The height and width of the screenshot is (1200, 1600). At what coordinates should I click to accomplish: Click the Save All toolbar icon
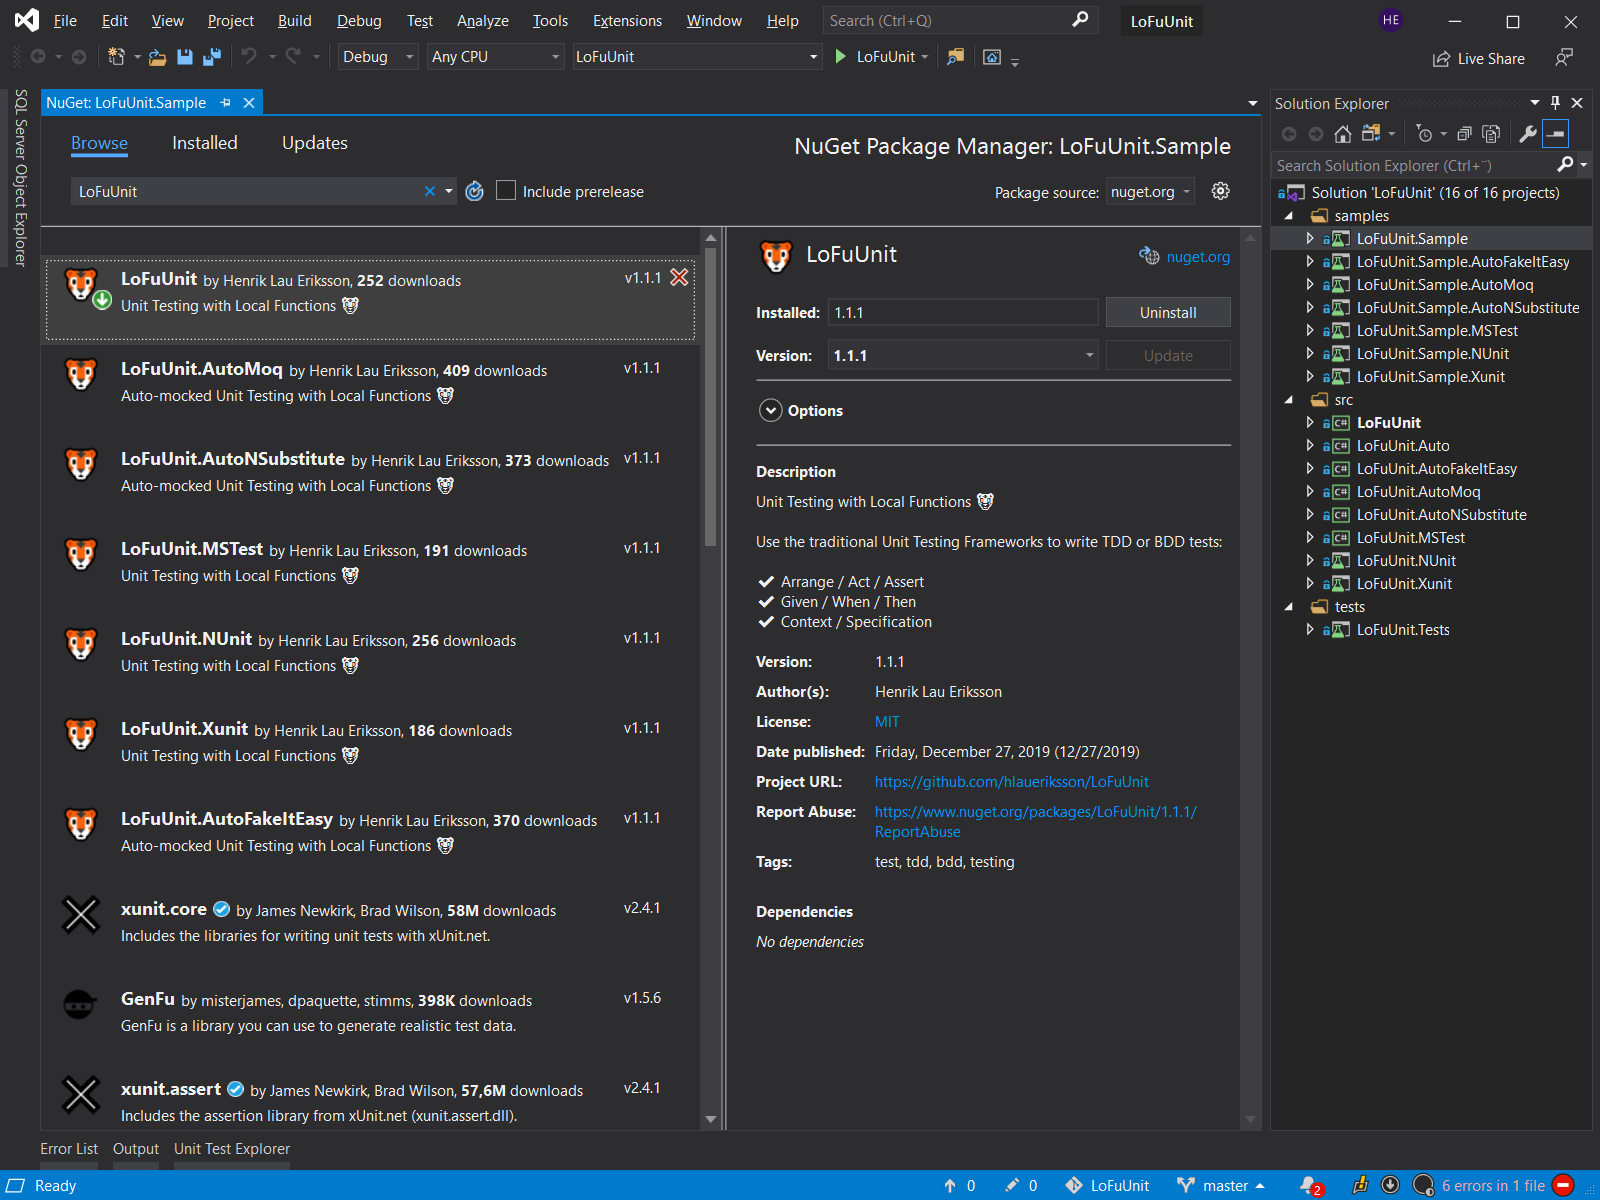[211, 57]
